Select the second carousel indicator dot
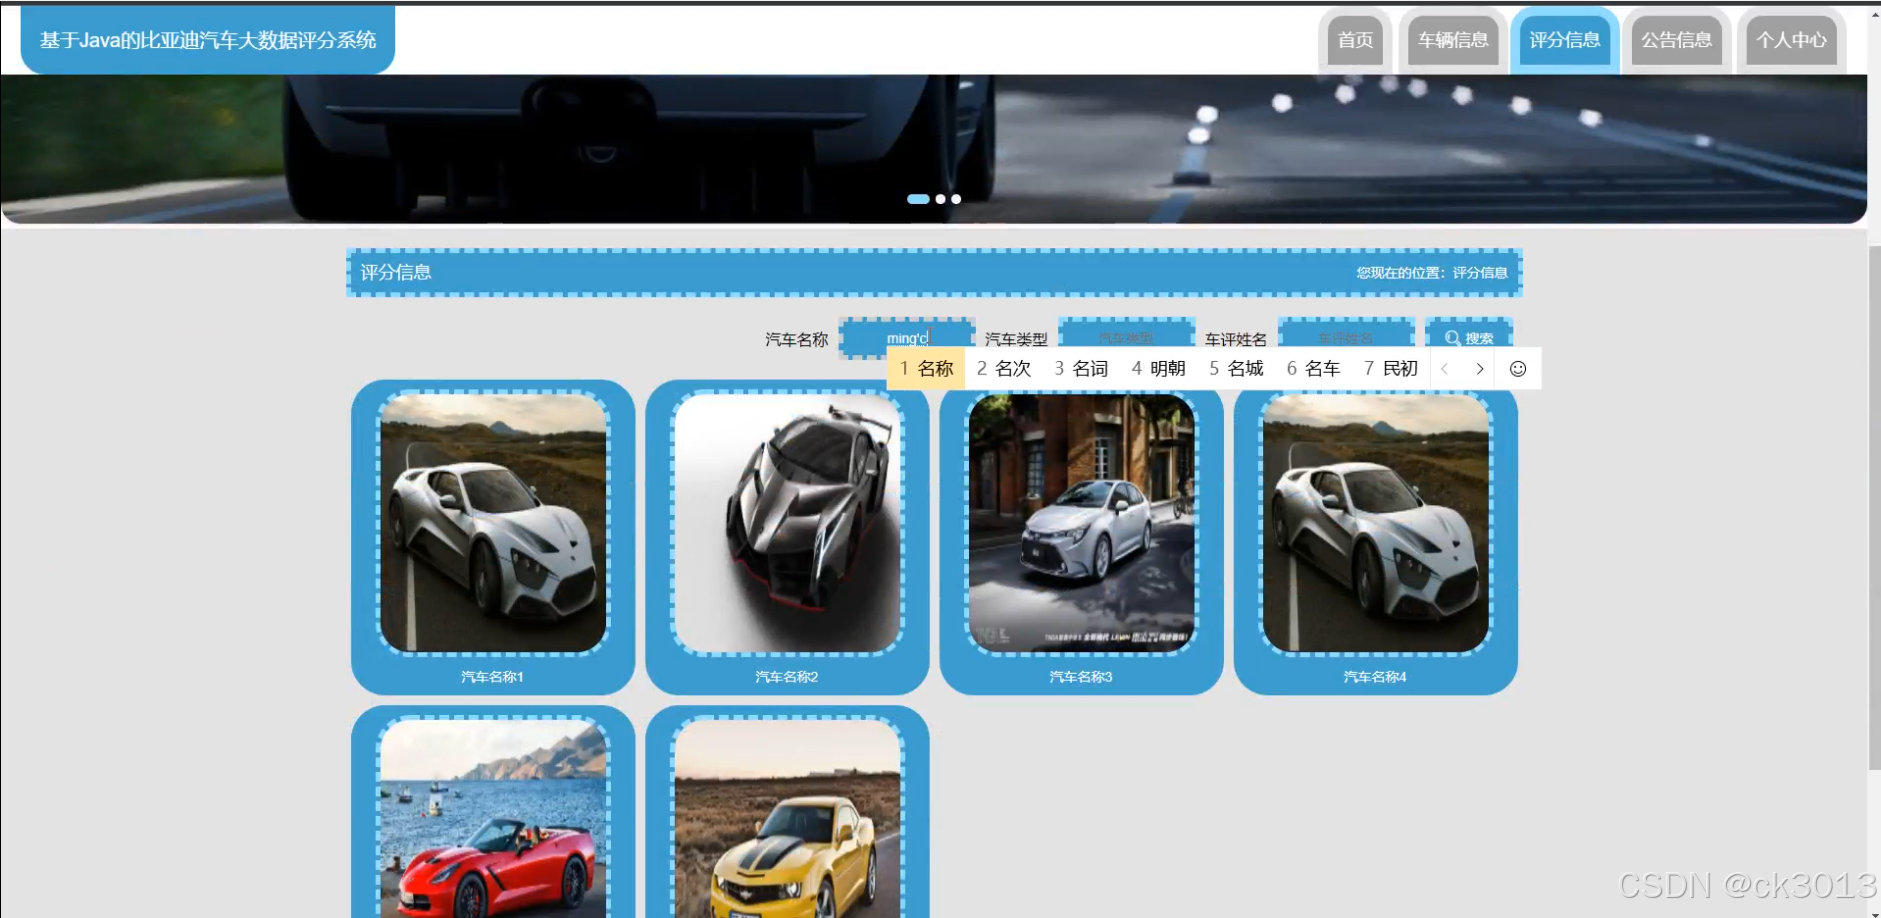1881x918 pixels. point(940,199)
